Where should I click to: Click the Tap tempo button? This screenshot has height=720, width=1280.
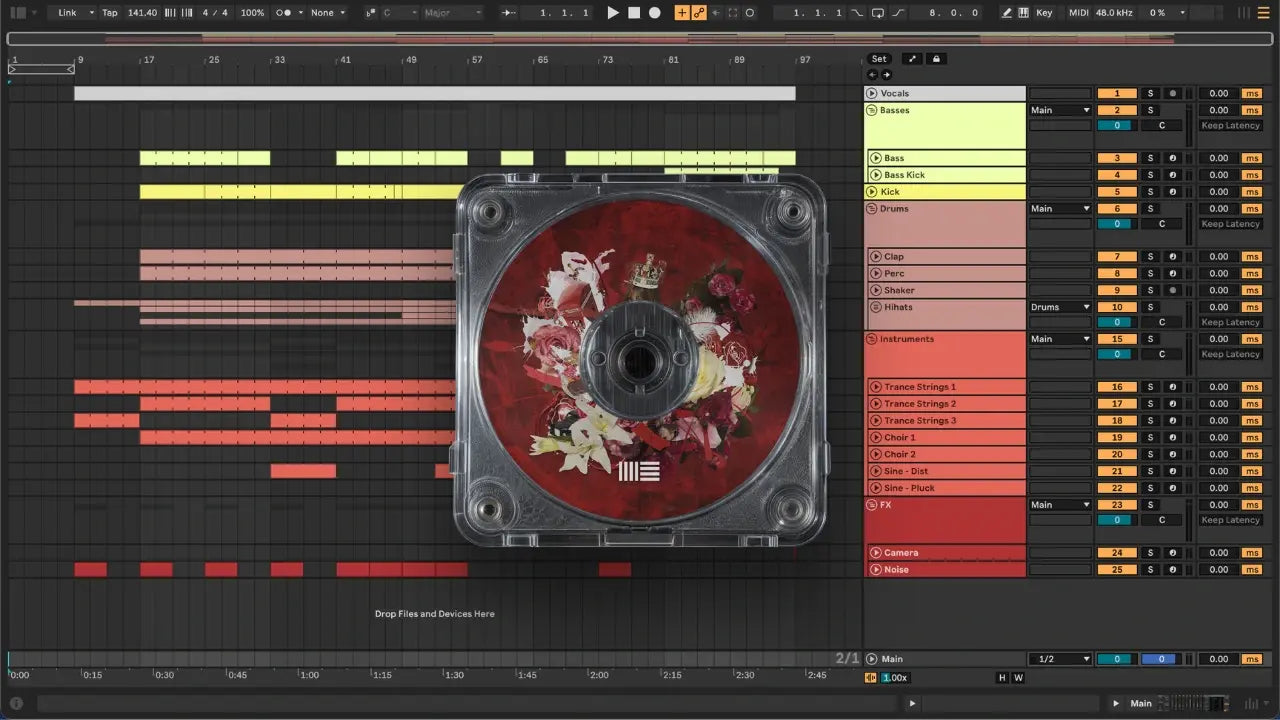[110, 13]
